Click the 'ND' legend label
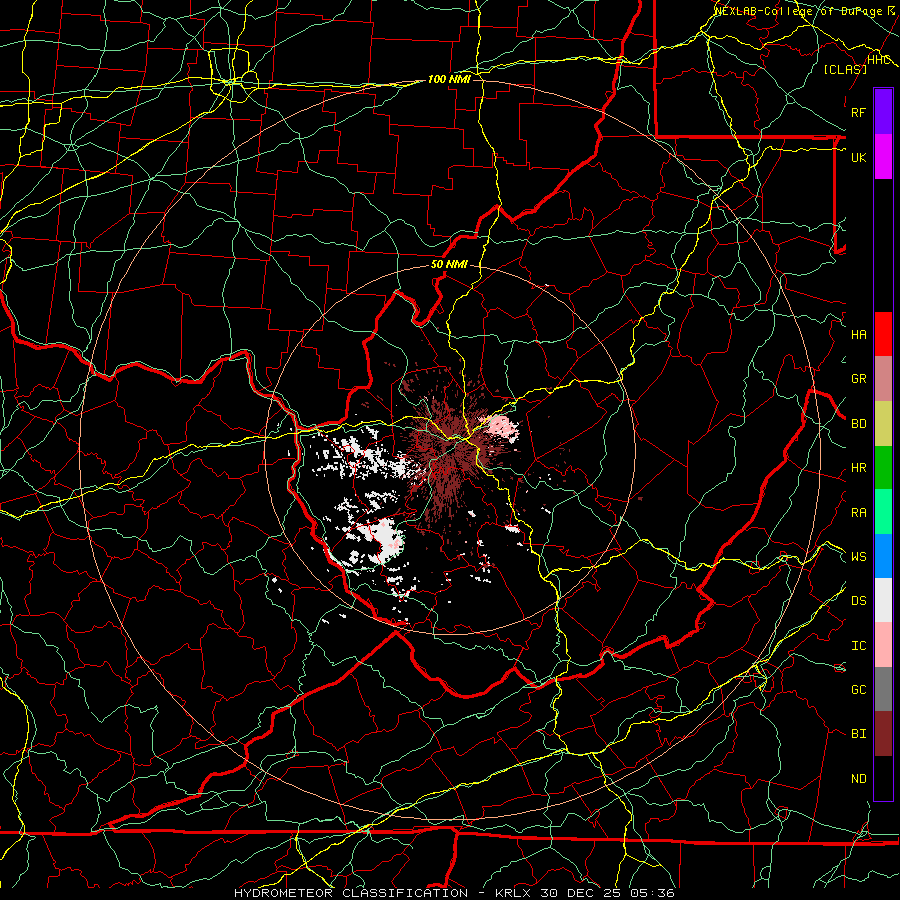Image resolution: width=900 pixels, height=900 pixels. [x=858, y=778]
